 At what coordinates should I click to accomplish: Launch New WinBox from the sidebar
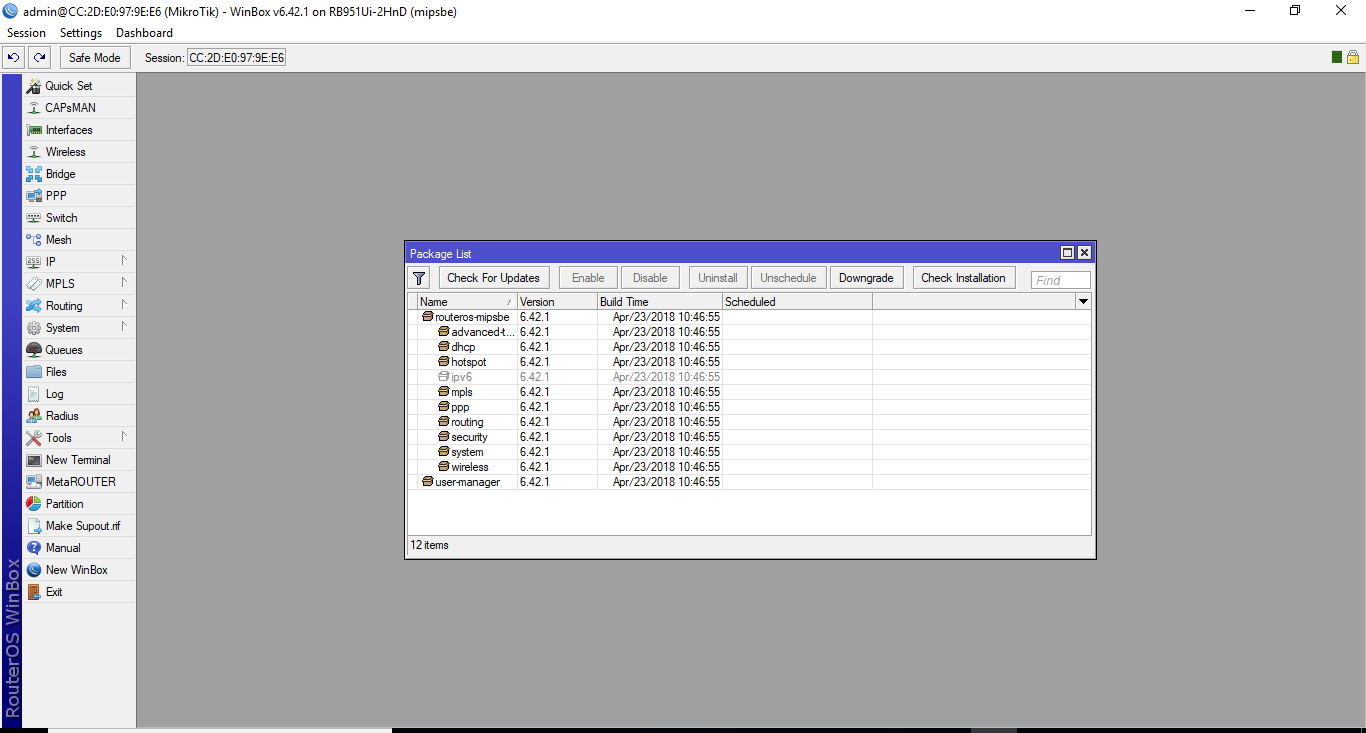pos(79,570)
